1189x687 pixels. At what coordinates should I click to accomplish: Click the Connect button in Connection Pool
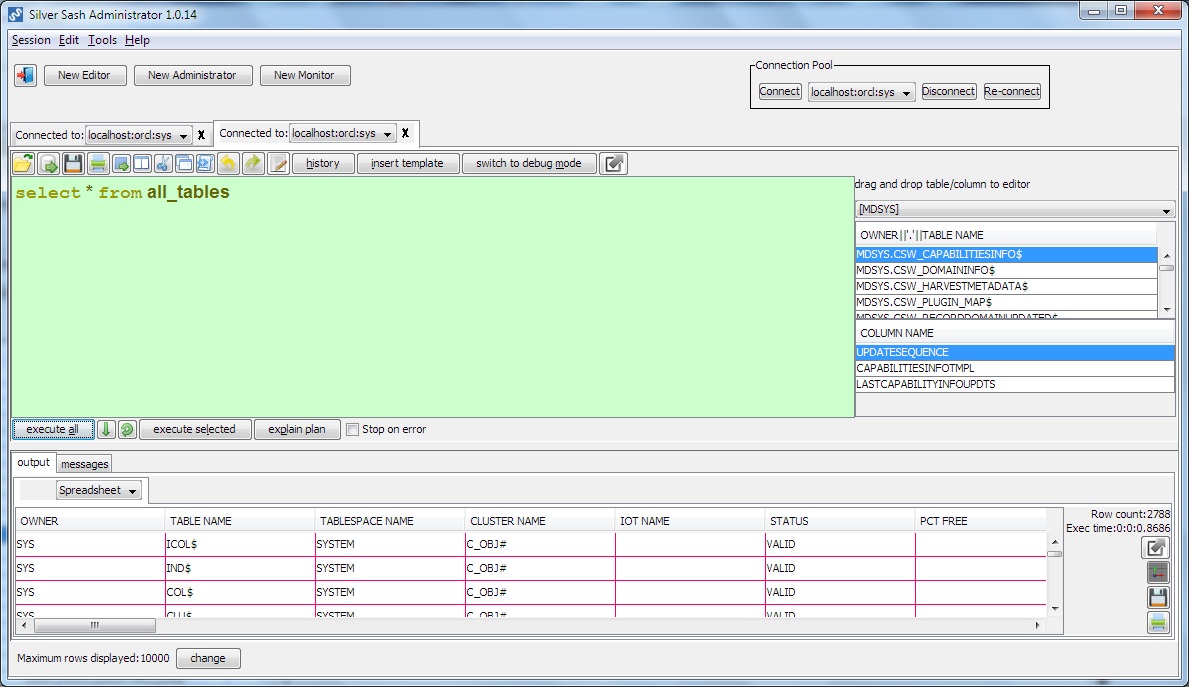coord(780,91)
